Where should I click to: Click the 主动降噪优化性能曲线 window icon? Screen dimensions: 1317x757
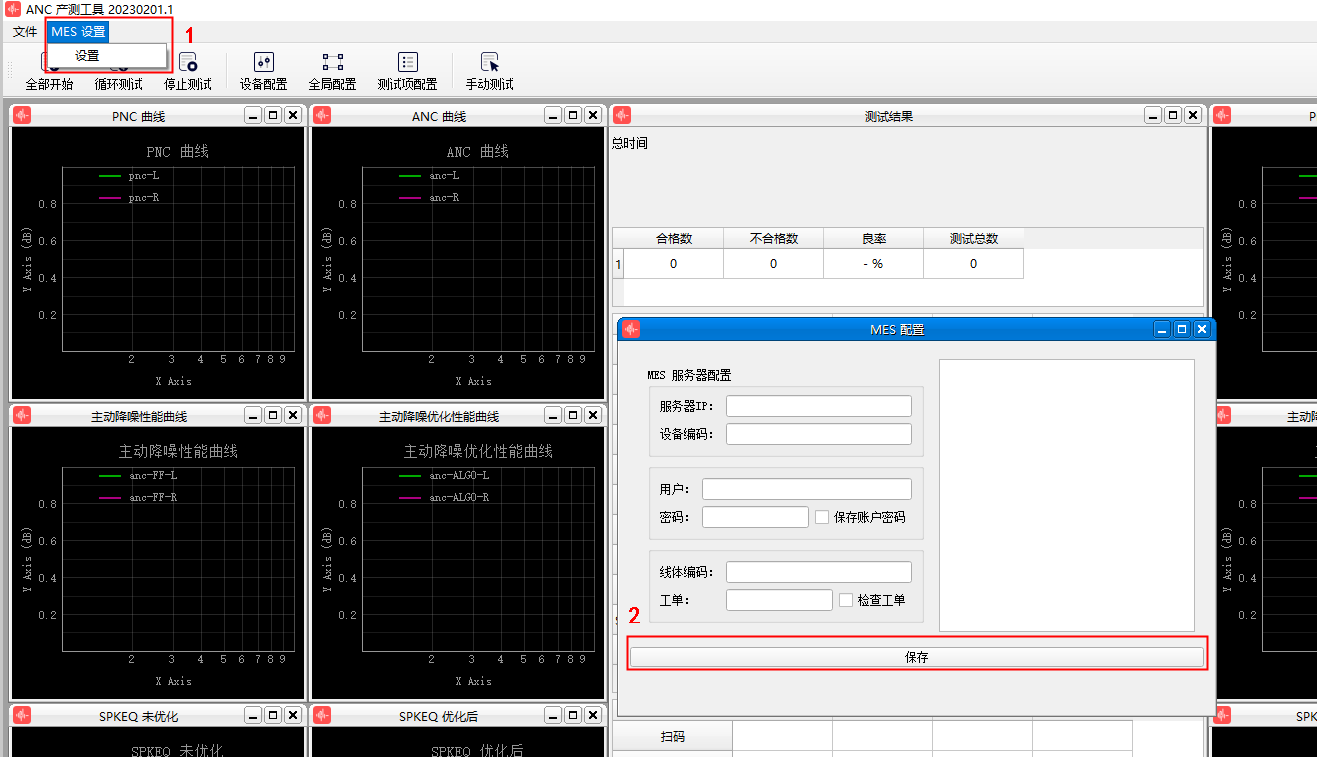point(322,415)
